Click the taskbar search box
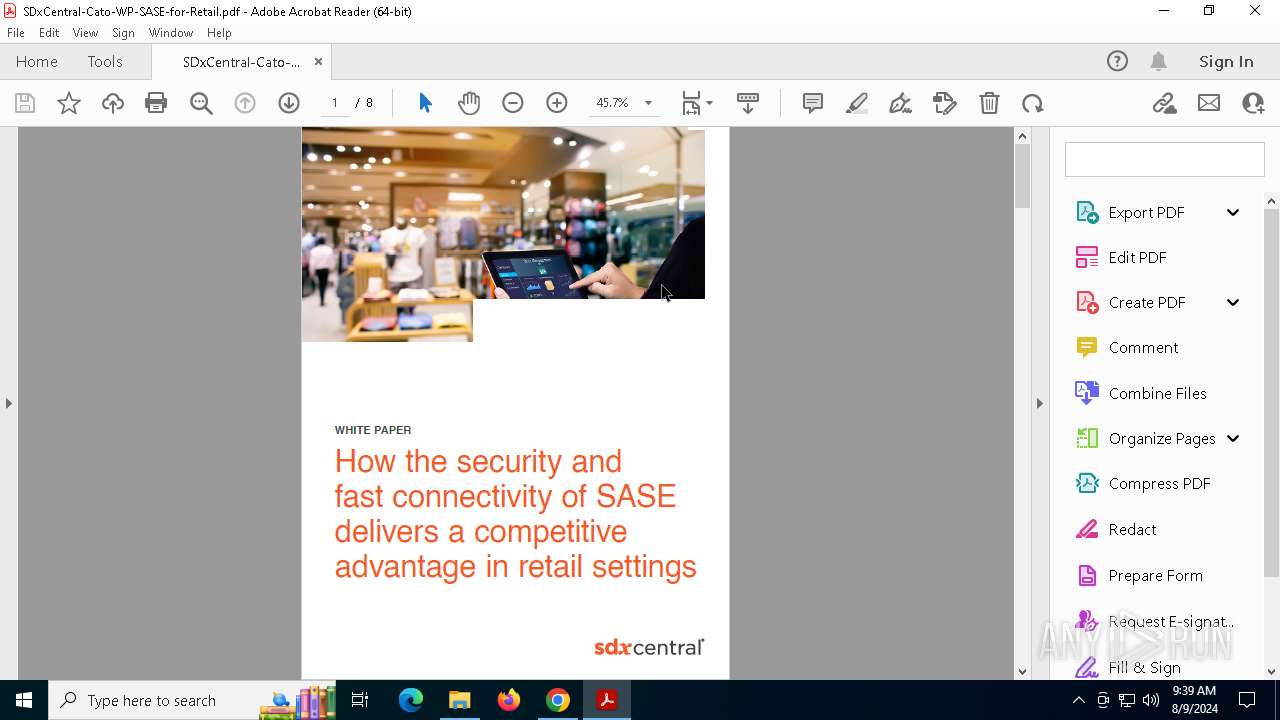The width and height of the screenshot is (1280, 720). coord(192,700)
